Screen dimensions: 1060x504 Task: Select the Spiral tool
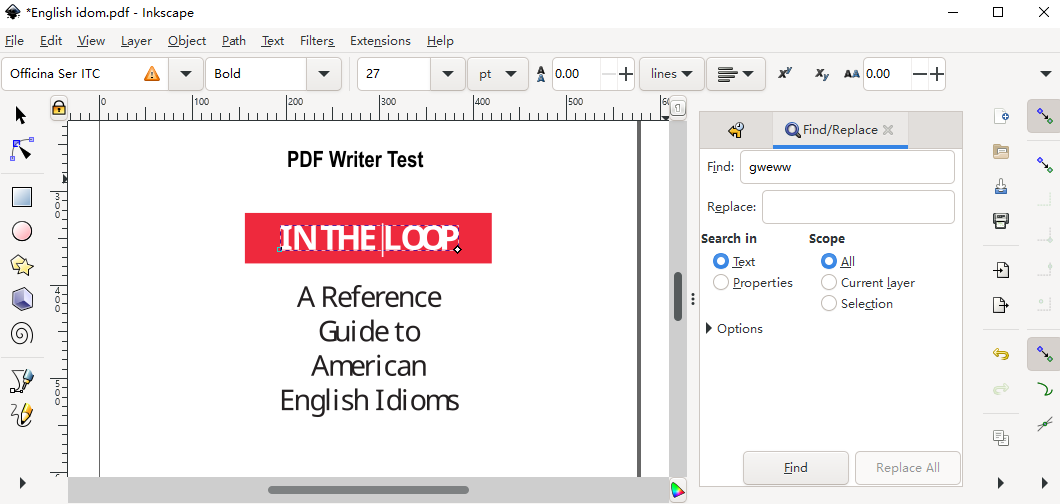(22, 332)
